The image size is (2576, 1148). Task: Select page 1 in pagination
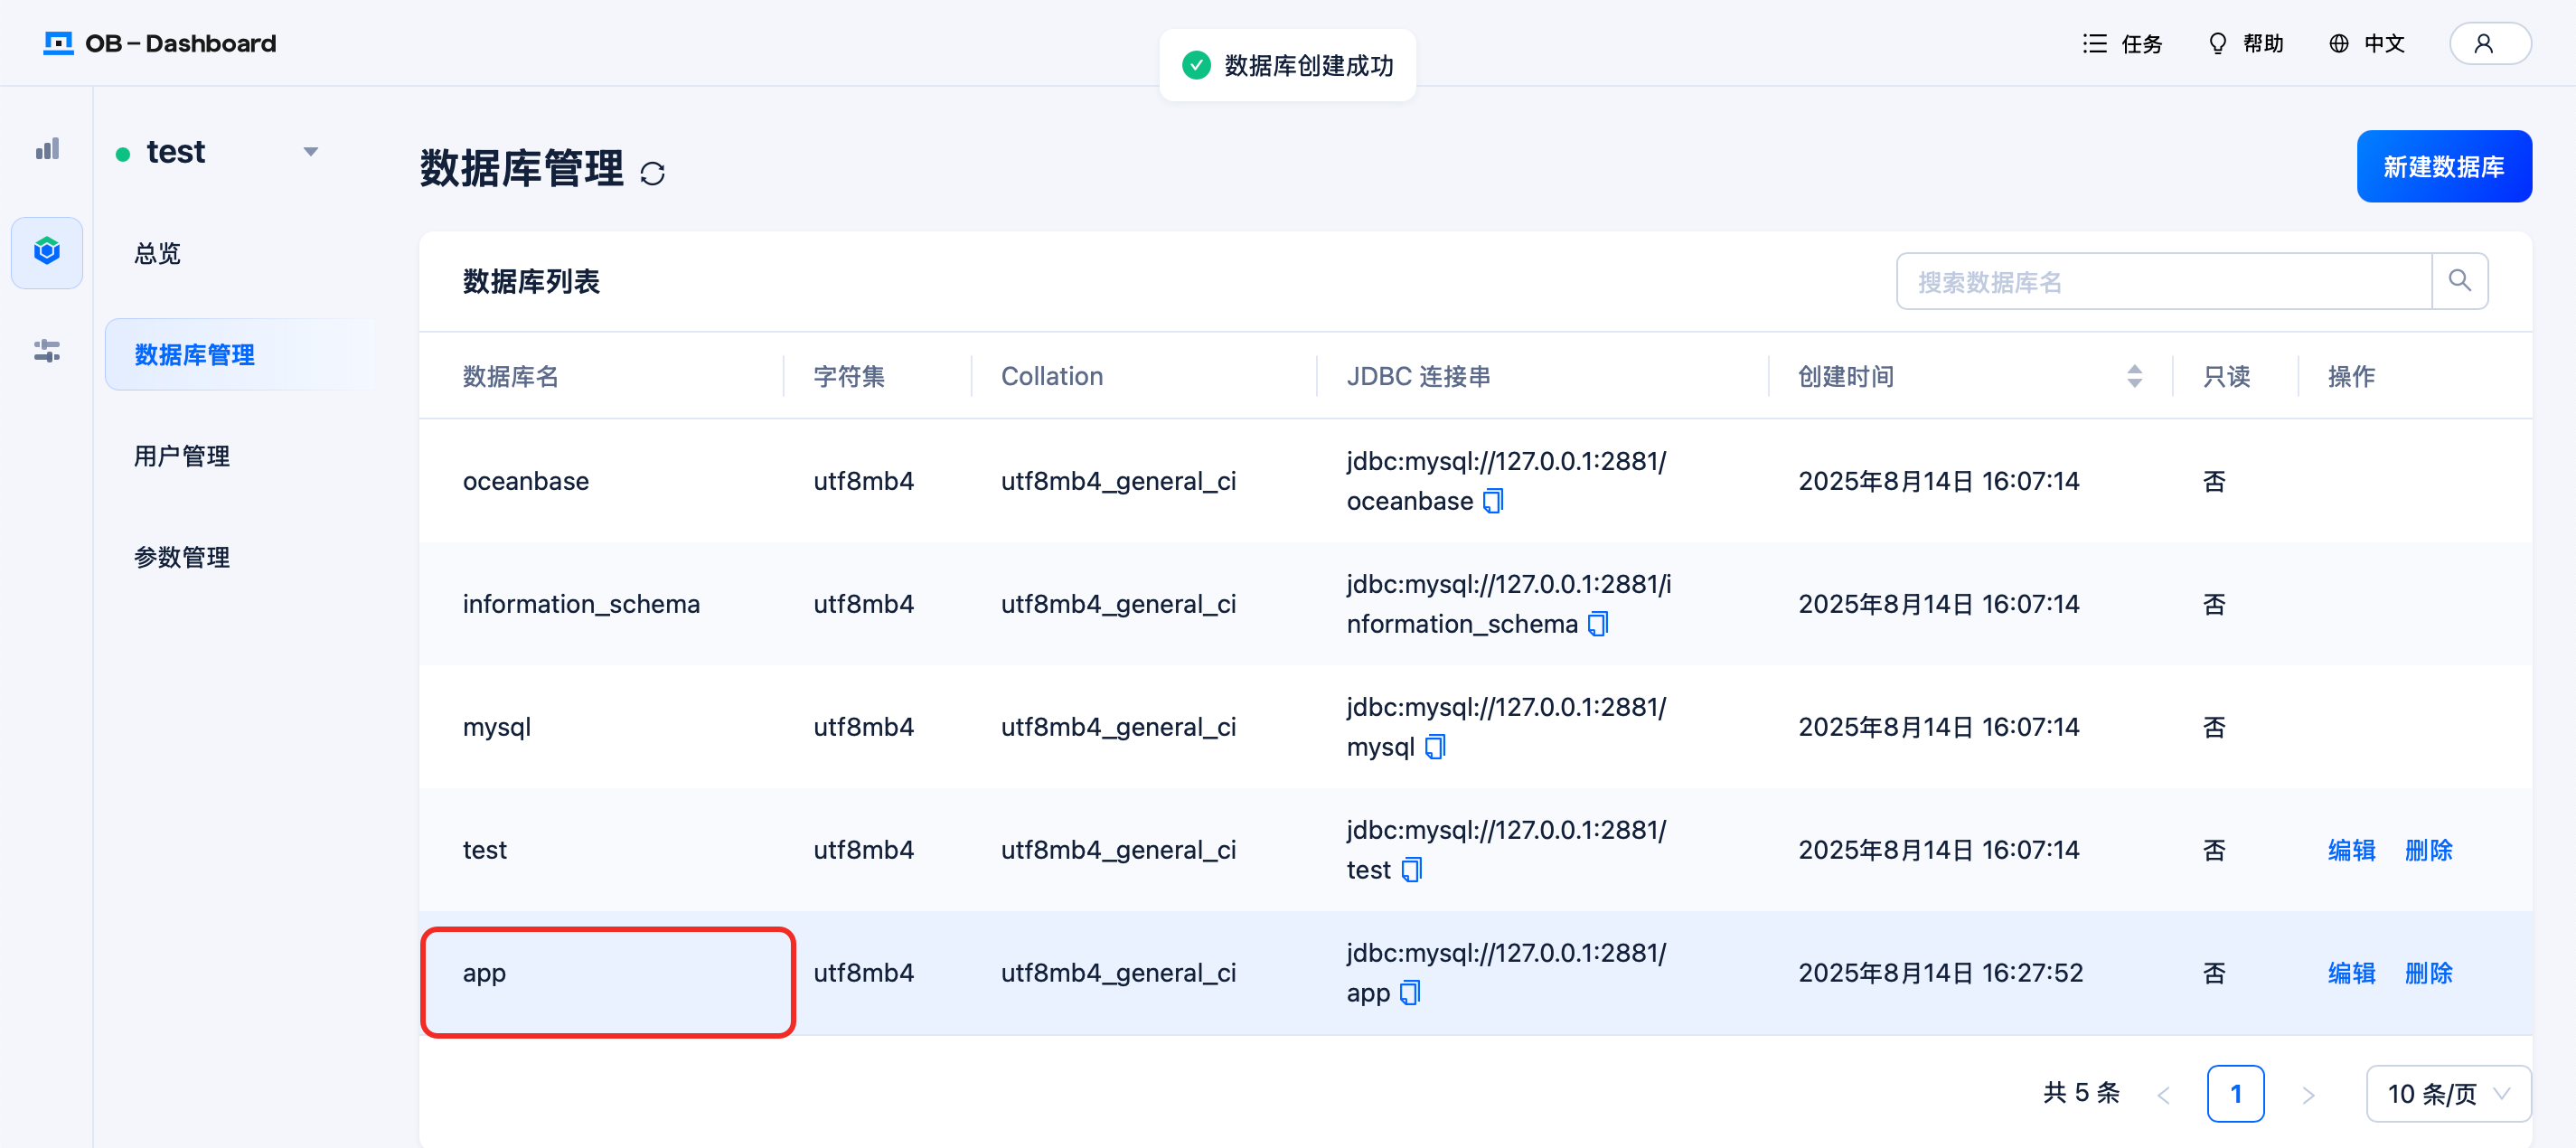[2235, 1093]
